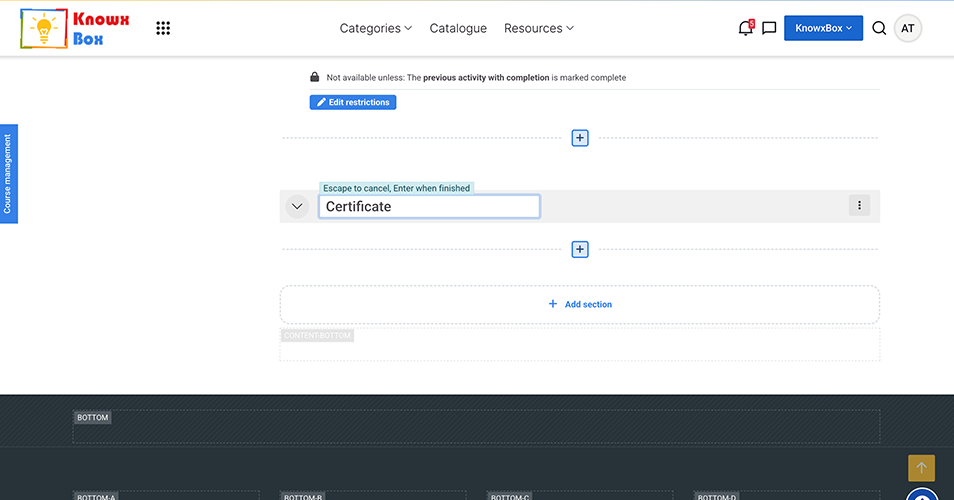Open the Catalogue page
This screenshot has height=500, width=954.
458,28
